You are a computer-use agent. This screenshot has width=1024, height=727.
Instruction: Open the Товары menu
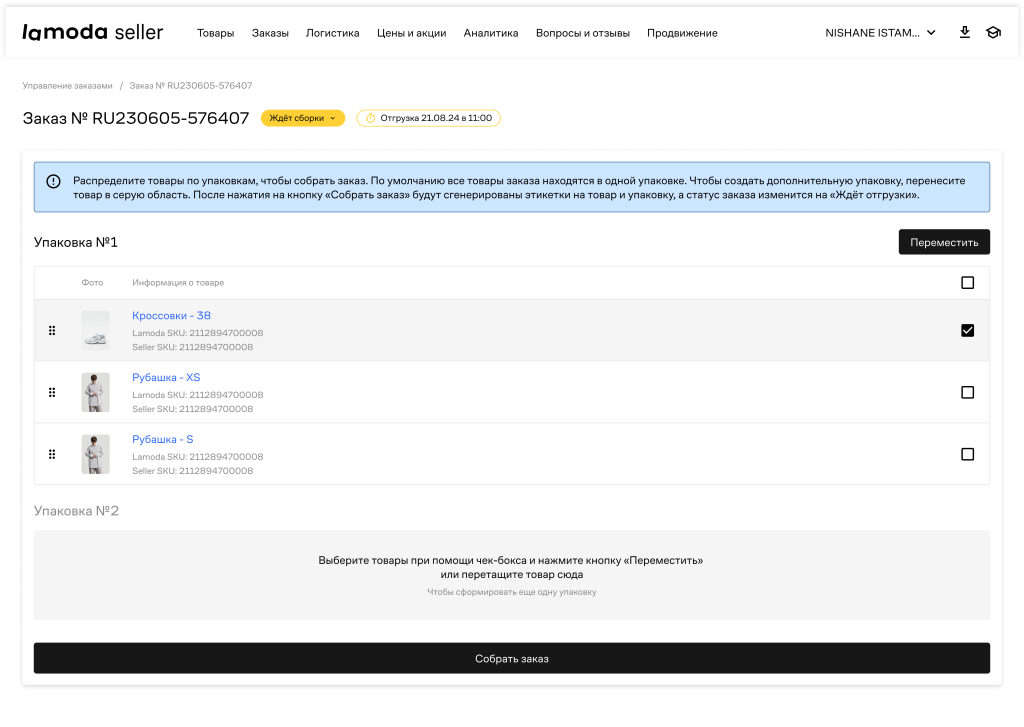(215, 33)
